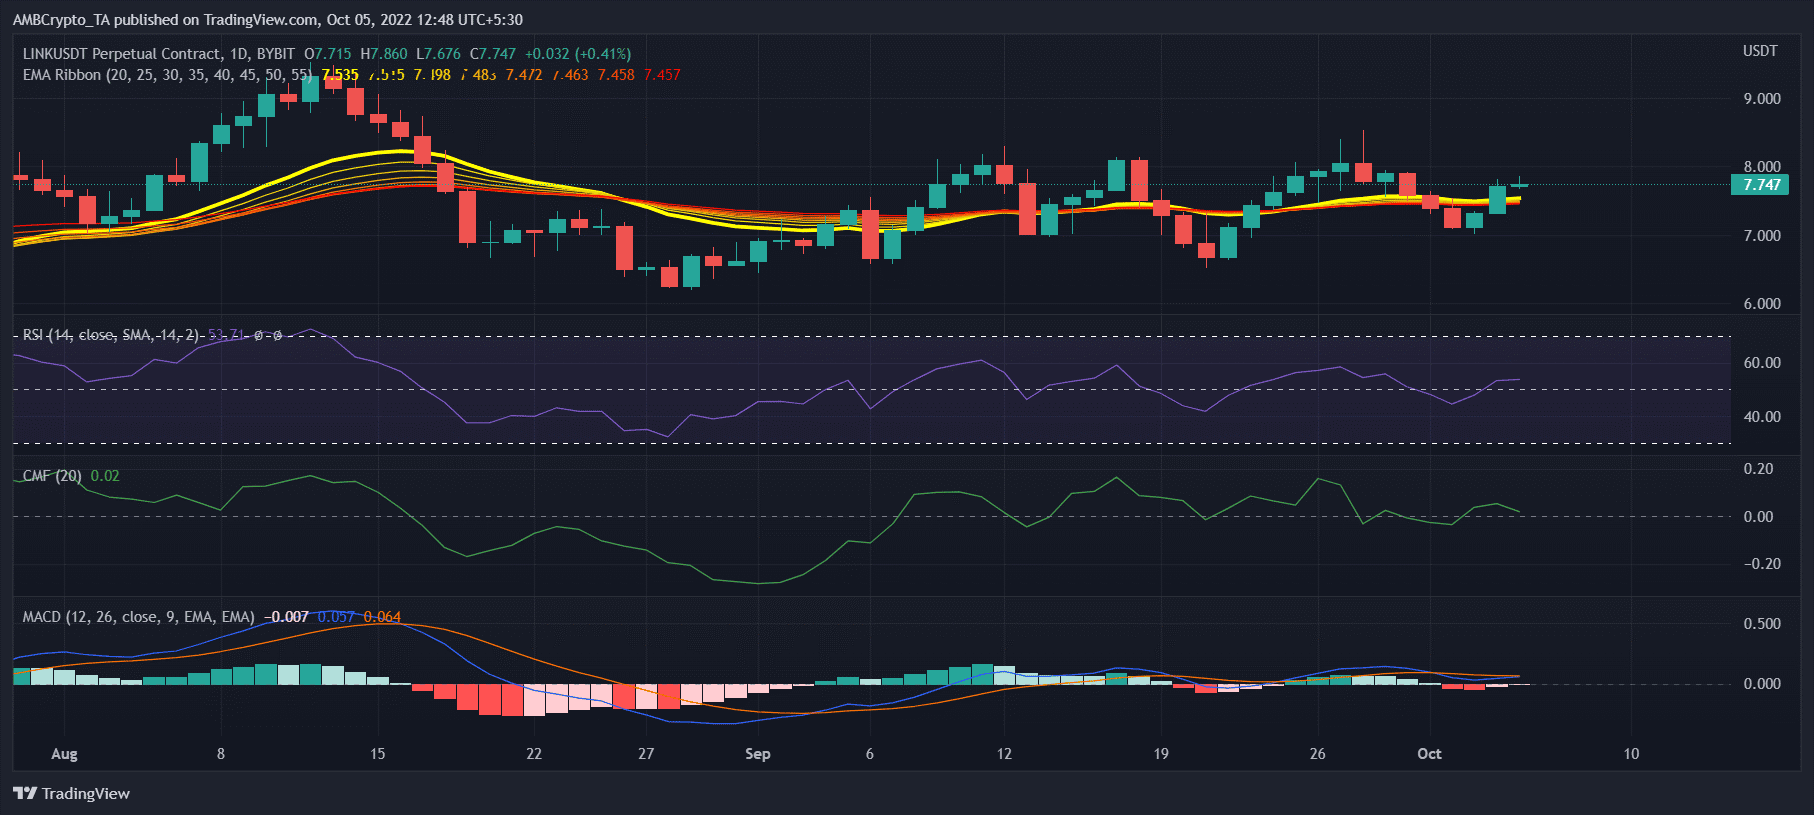1814x815 pixels.
Task: Click the 9.000 price axis label
Action: (x=1762, y=99)
